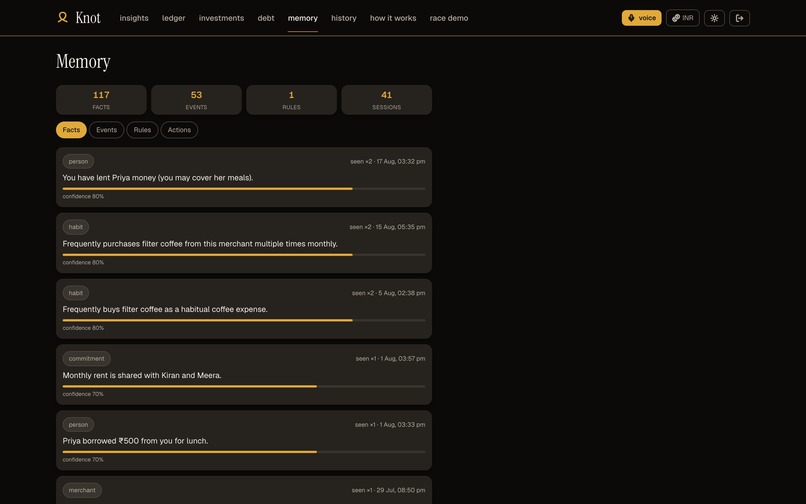Select the Facts filter tab
Viewport: 806px width, 504px height.
click(x=71, y=130)
